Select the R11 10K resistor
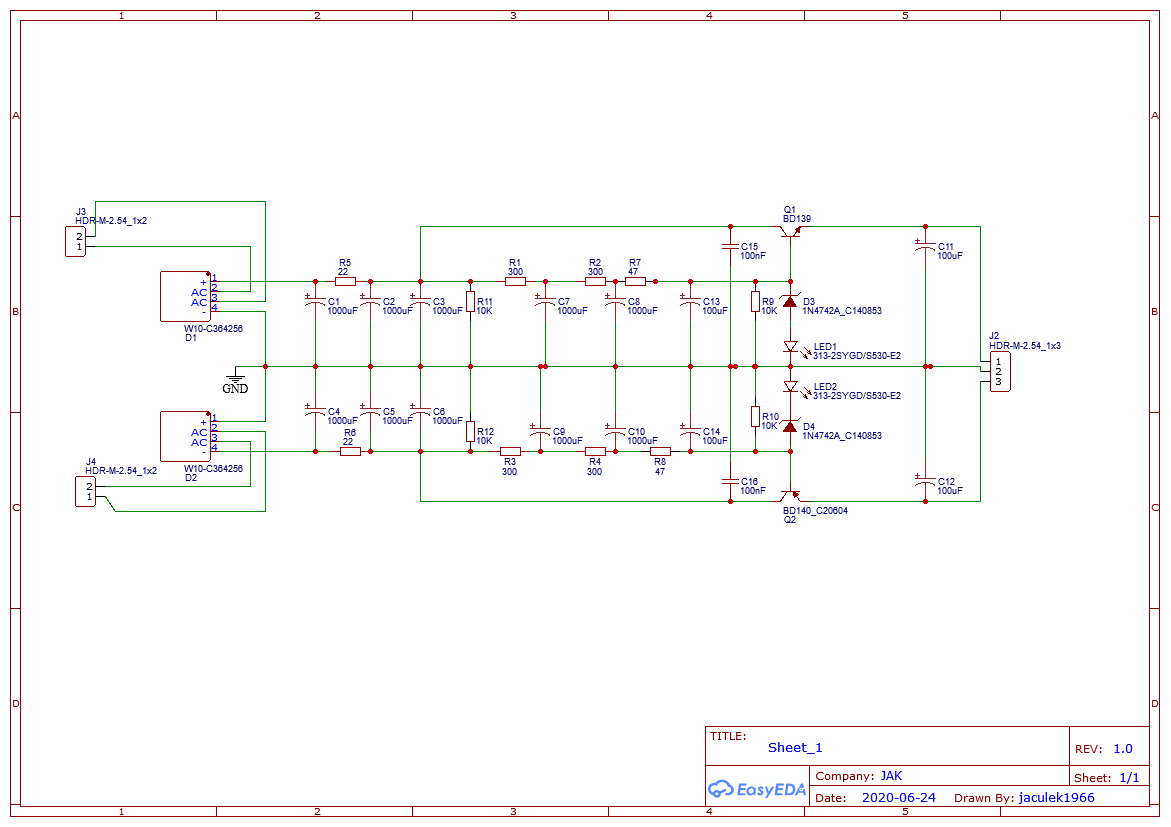 coord(470,302)
